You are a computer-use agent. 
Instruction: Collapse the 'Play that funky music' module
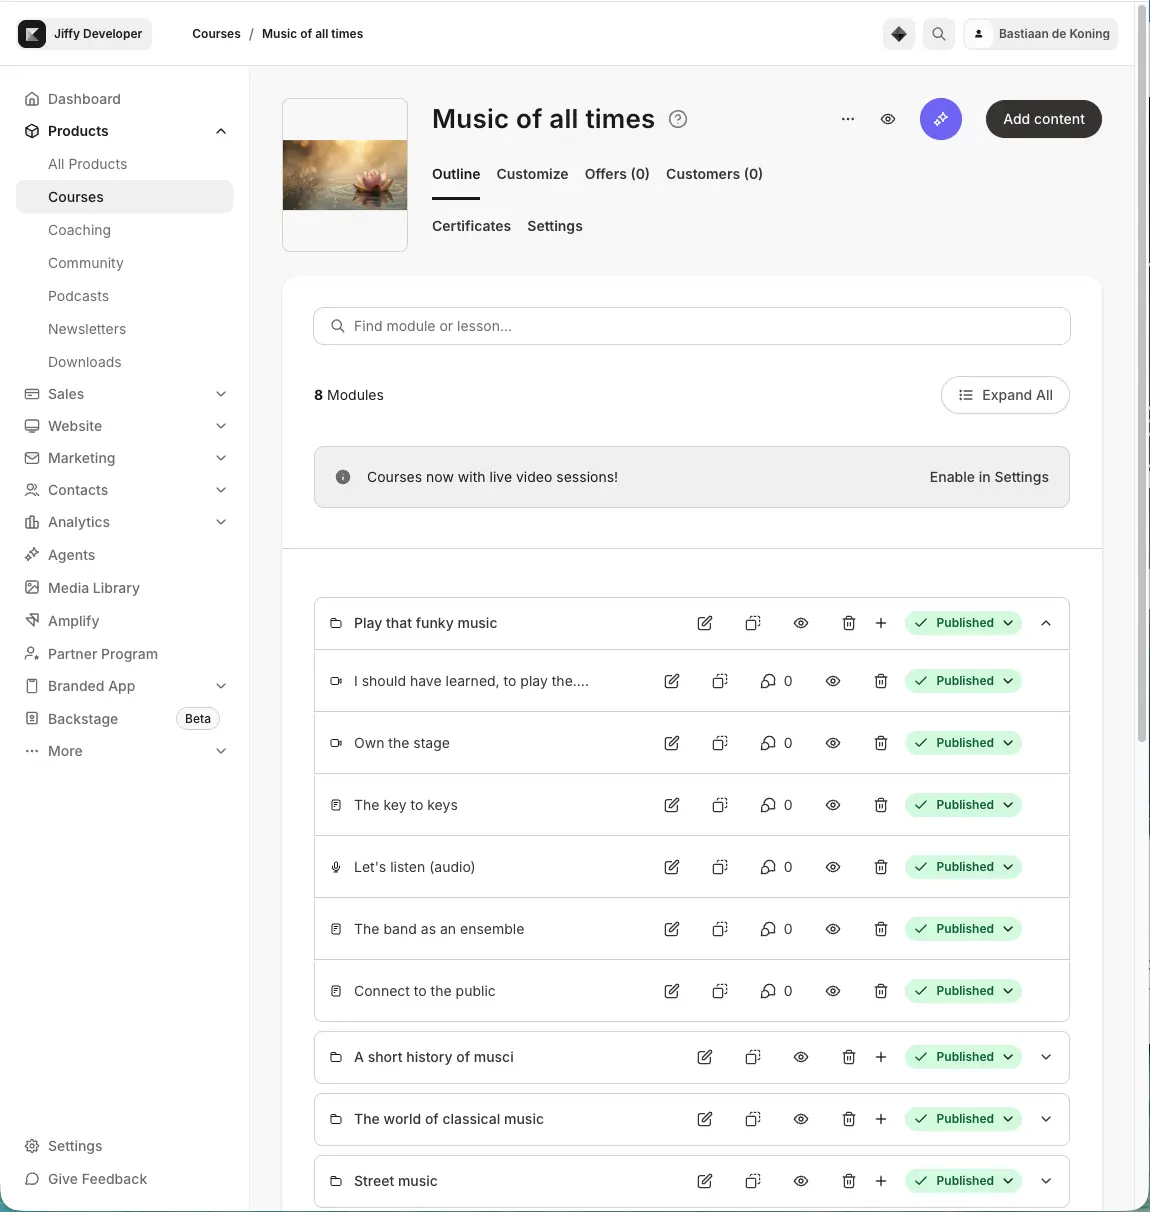coord(1046,623)
